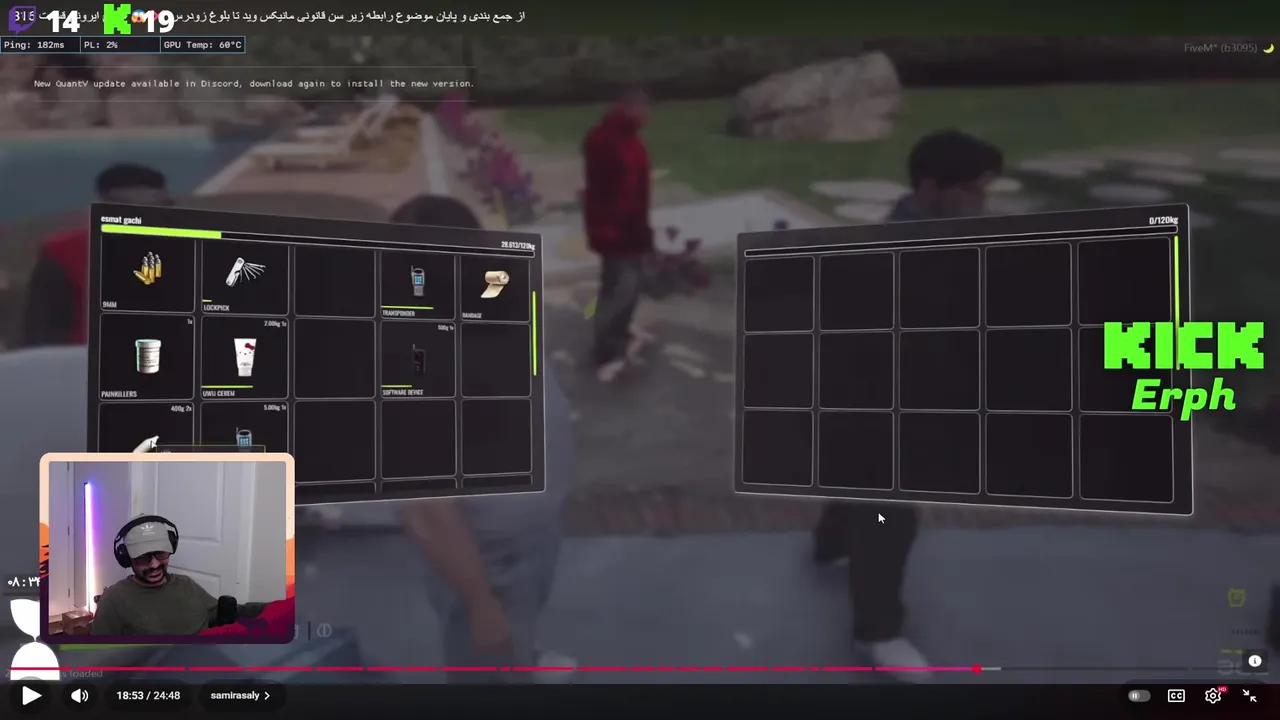Select the Uwu Cerem tube item

click(244, 358)
